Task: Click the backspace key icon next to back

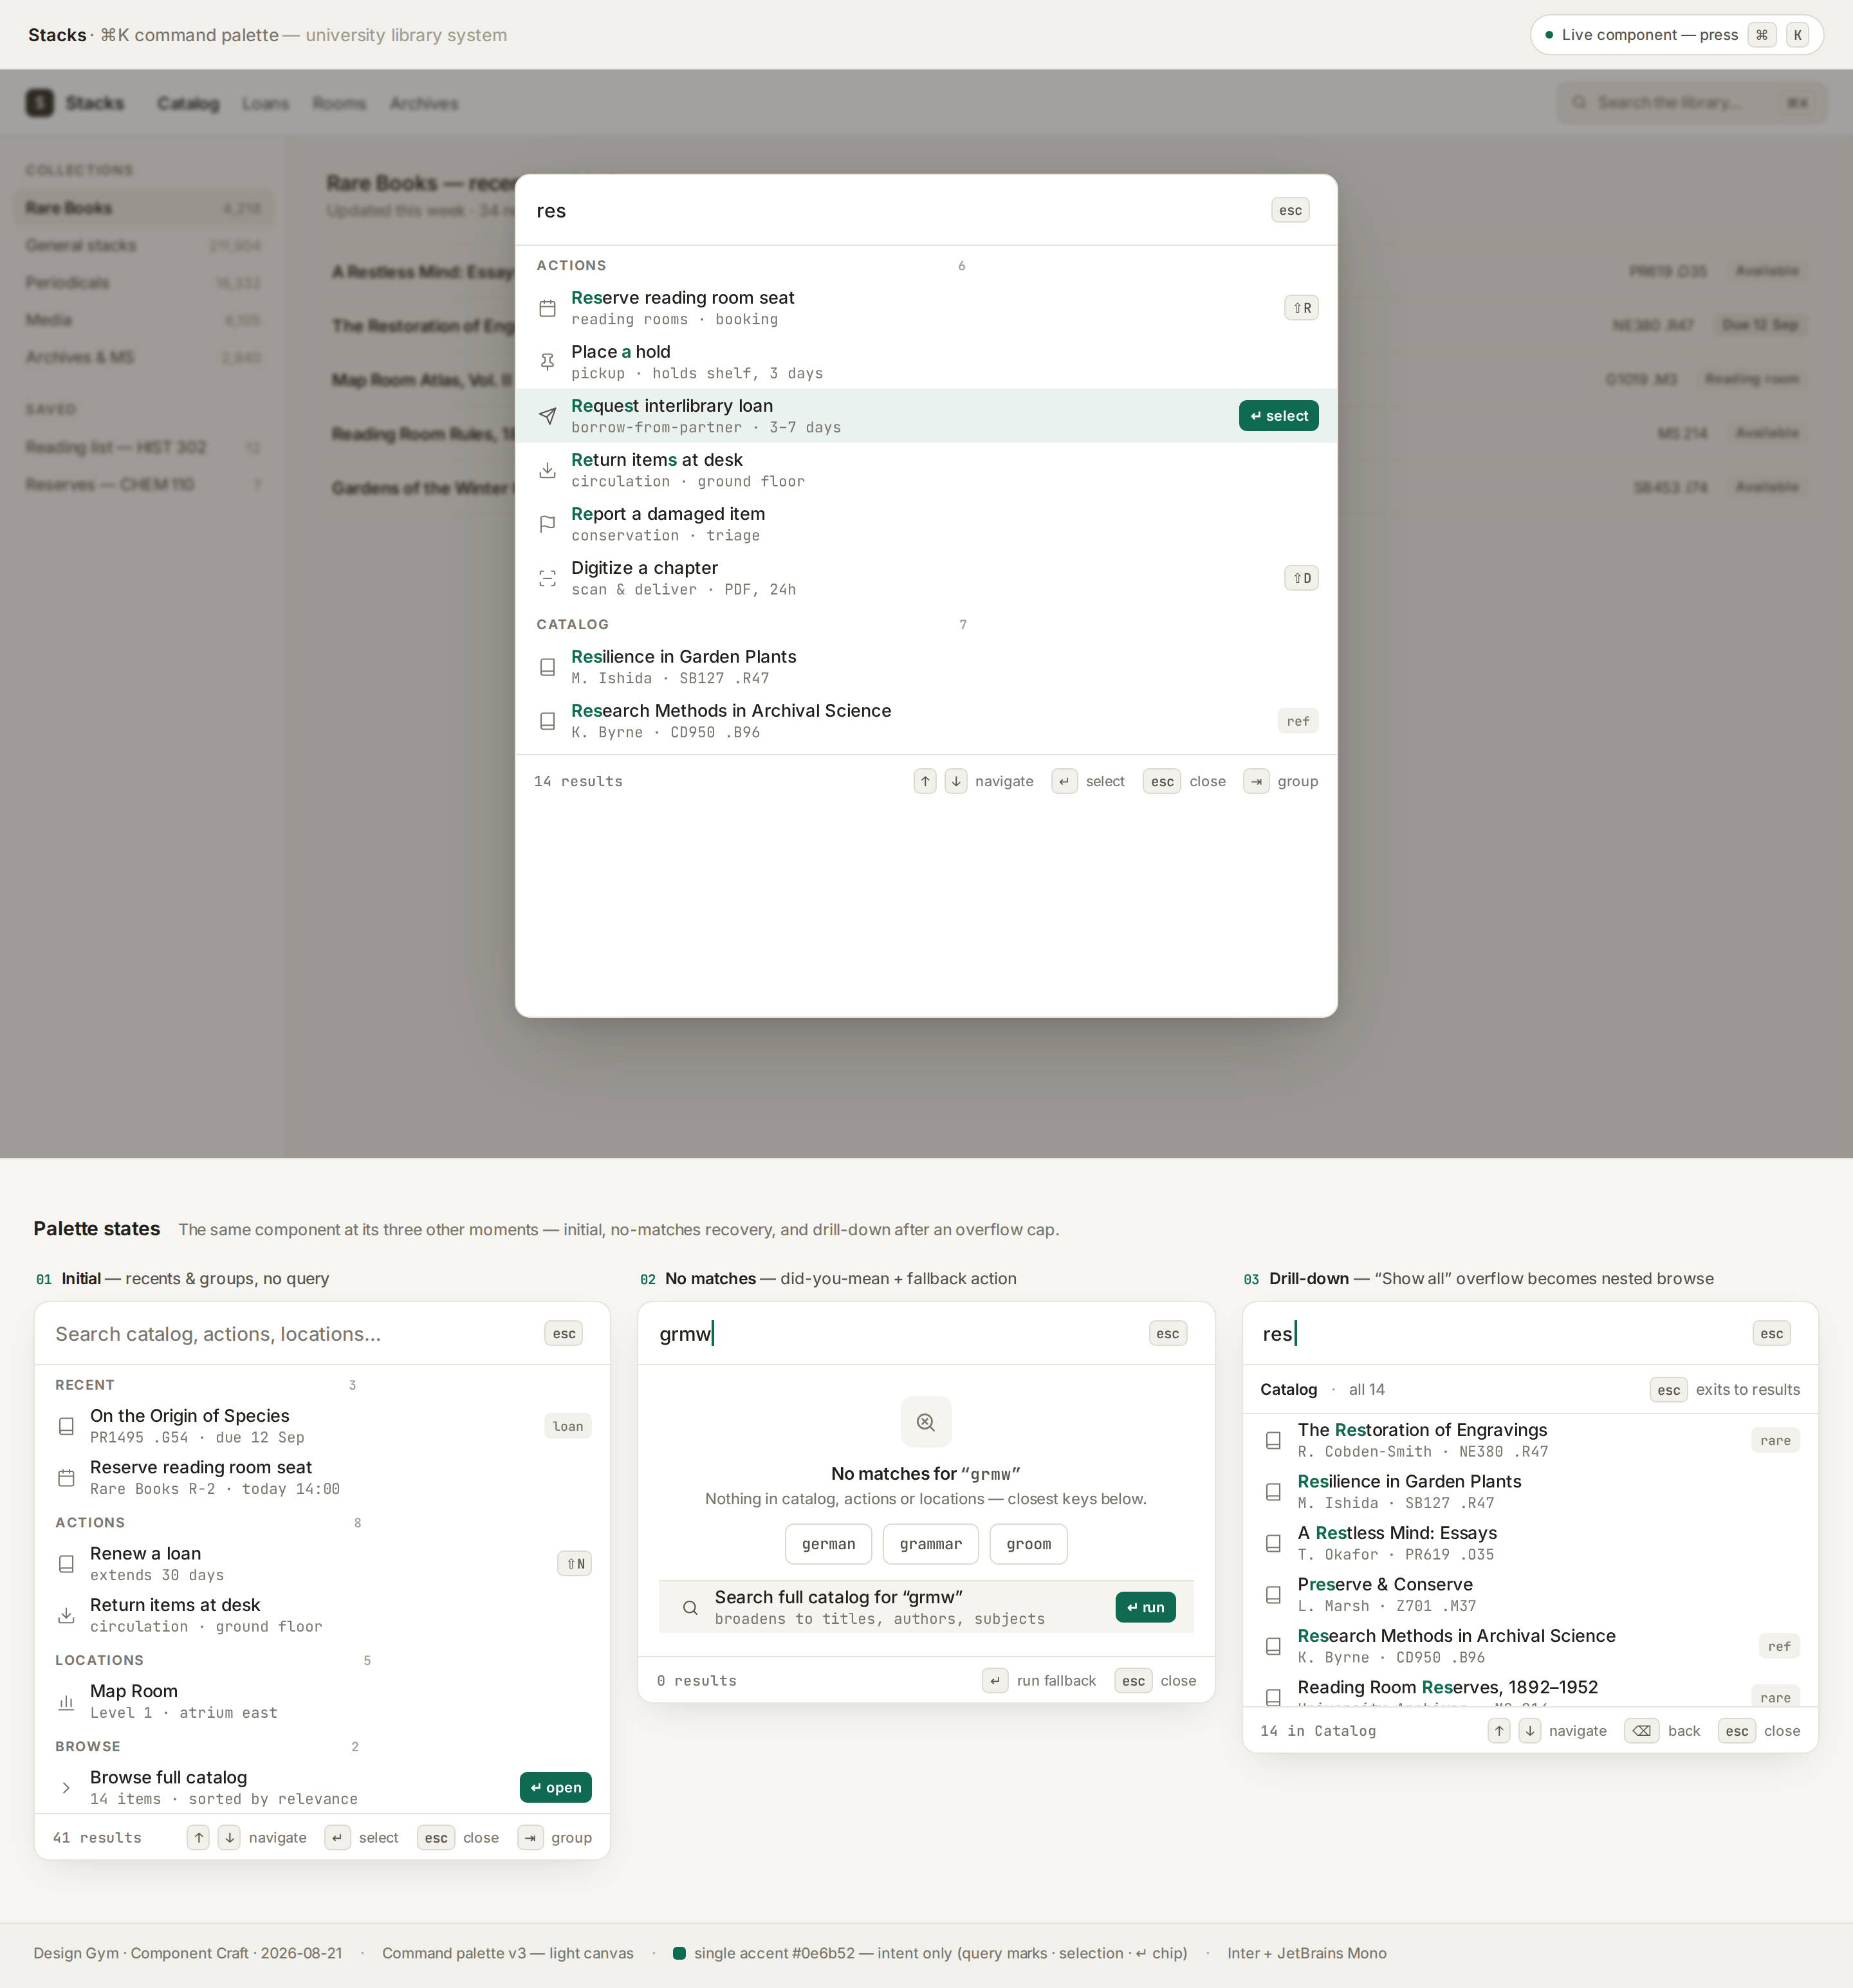Action: [x=1641, y=1731]
